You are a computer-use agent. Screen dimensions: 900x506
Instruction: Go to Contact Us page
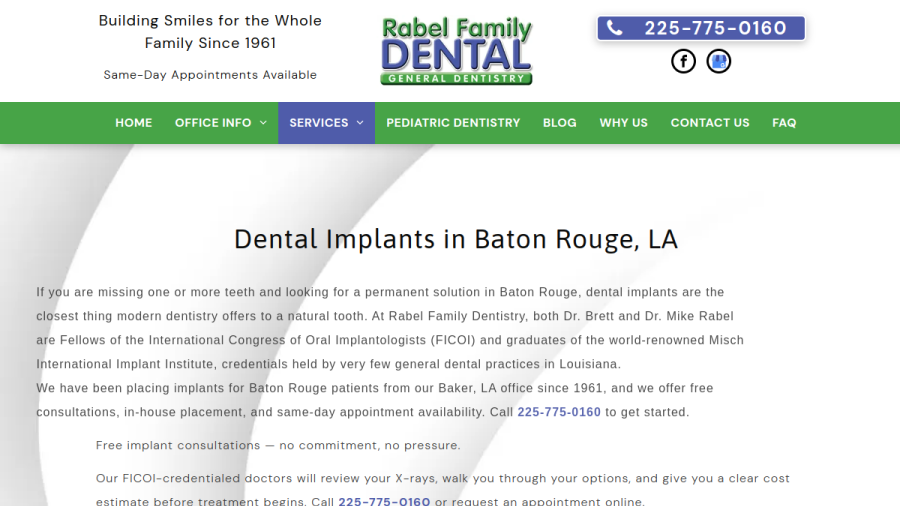point(710,123)
